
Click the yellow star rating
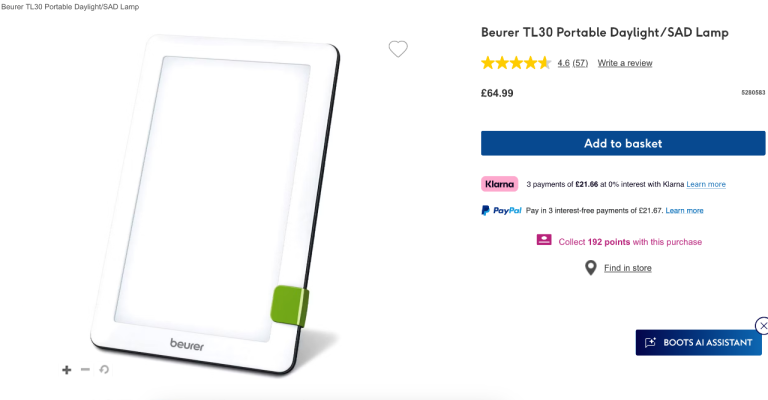(x=516, y=63)
